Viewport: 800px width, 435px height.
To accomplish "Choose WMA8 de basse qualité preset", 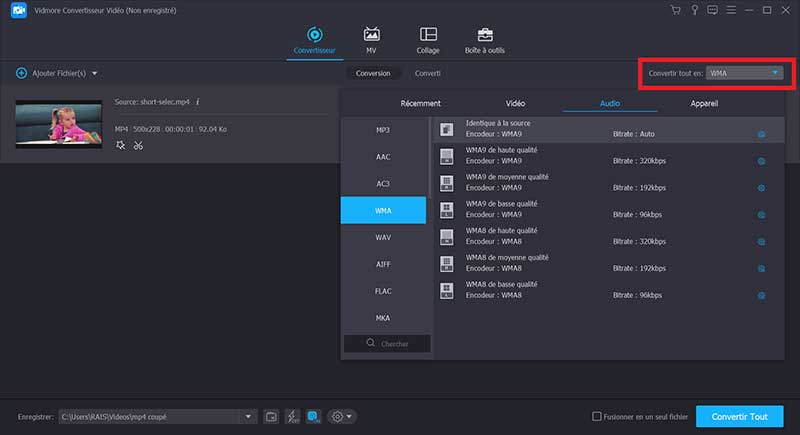I will coord(609,290).
